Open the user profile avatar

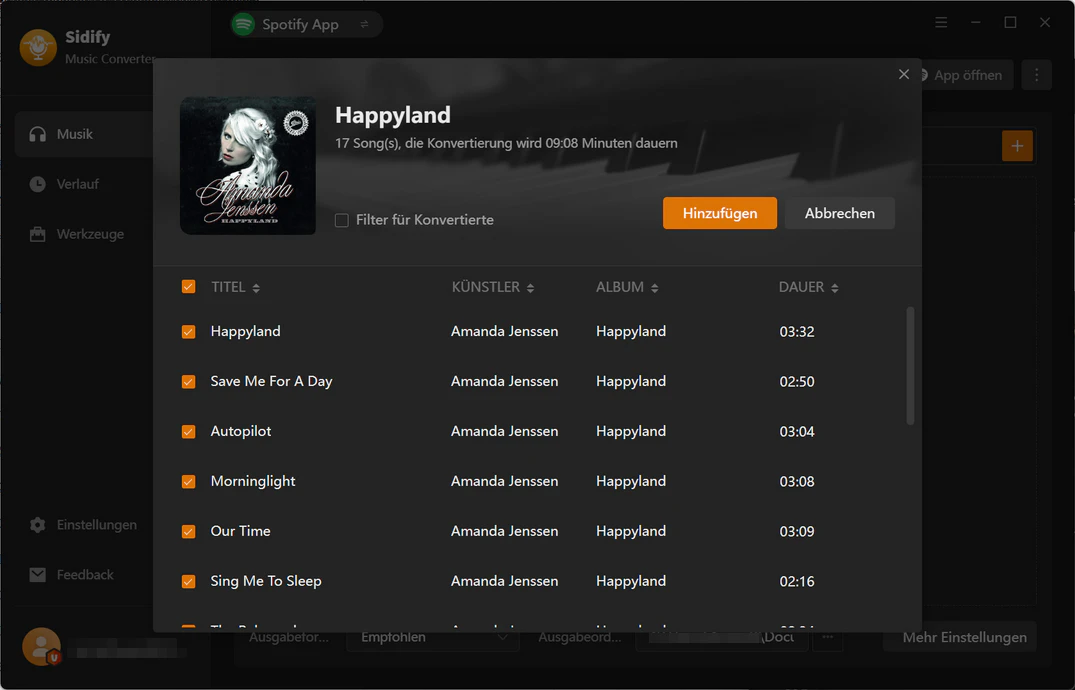tap(41, 647)
